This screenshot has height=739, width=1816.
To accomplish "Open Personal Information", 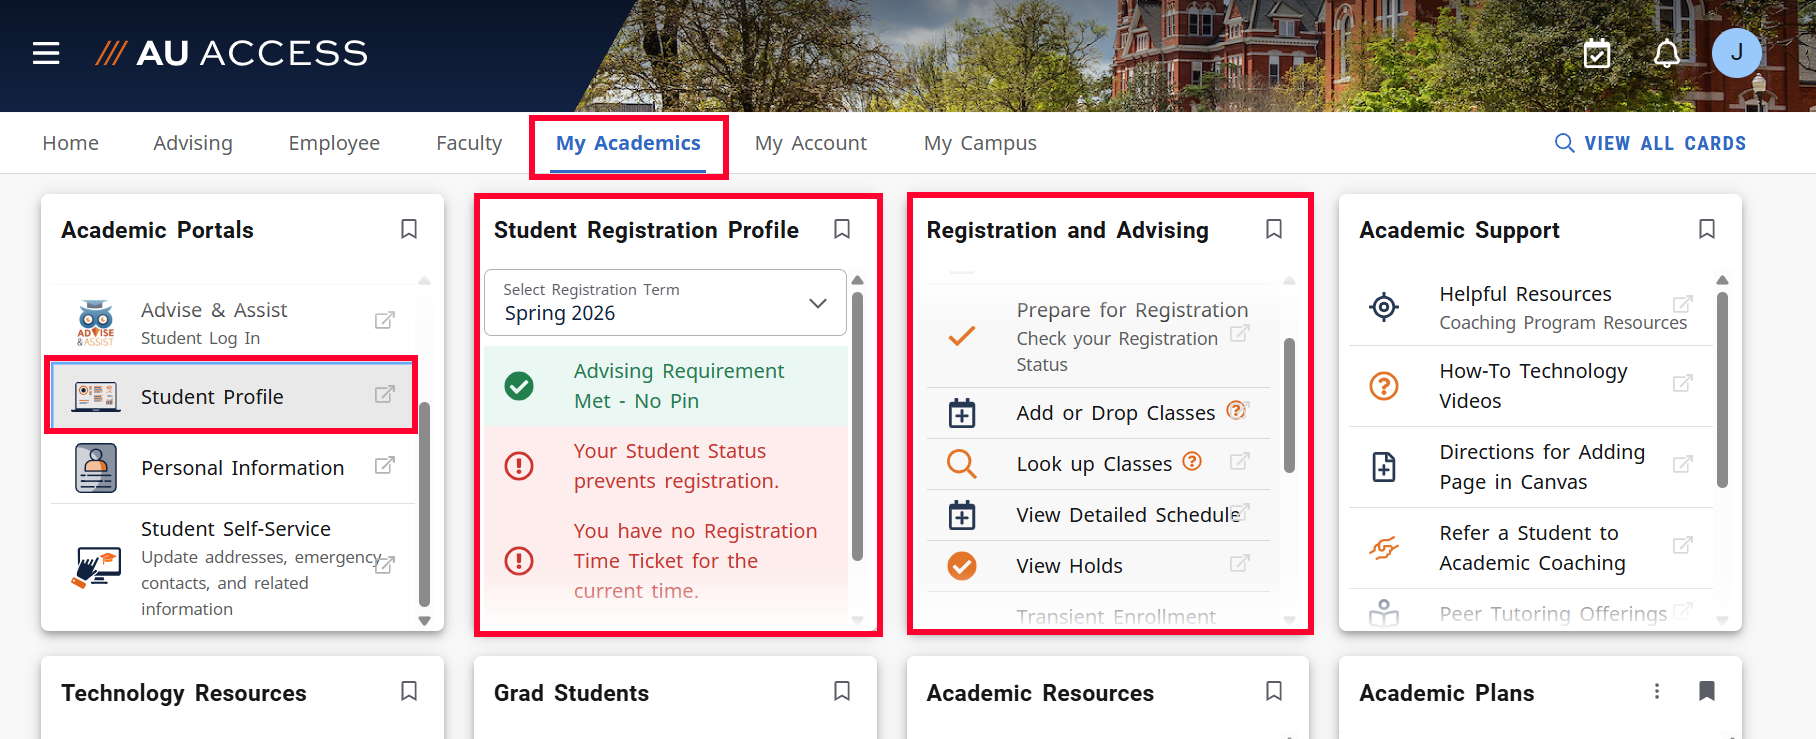I will pyautogui.click(x=243, y=467).
